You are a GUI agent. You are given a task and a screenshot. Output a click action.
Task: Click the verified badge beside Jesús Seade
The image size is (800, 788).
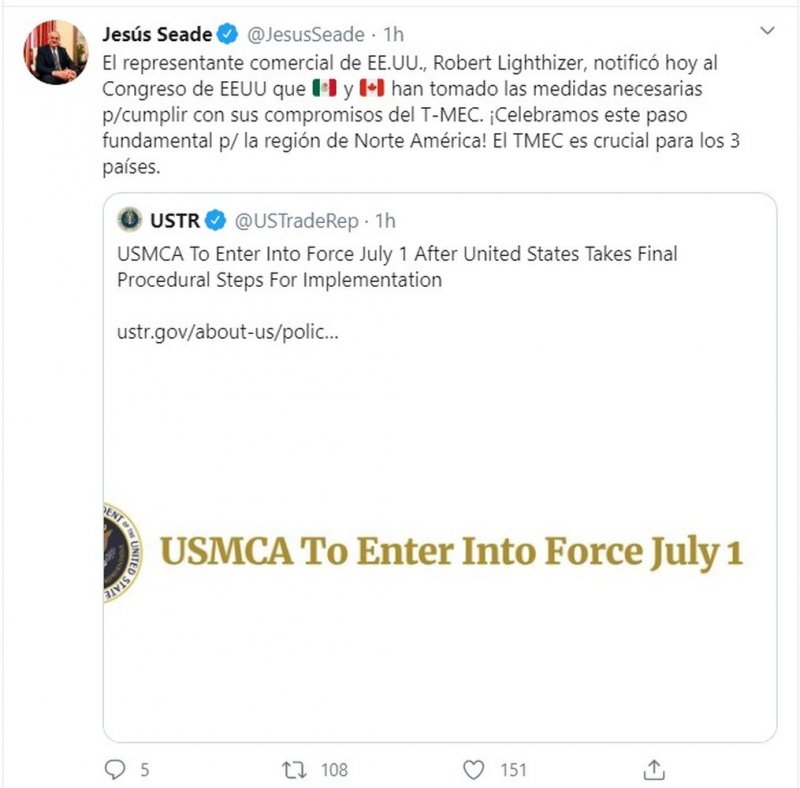(x=227, y=35)
